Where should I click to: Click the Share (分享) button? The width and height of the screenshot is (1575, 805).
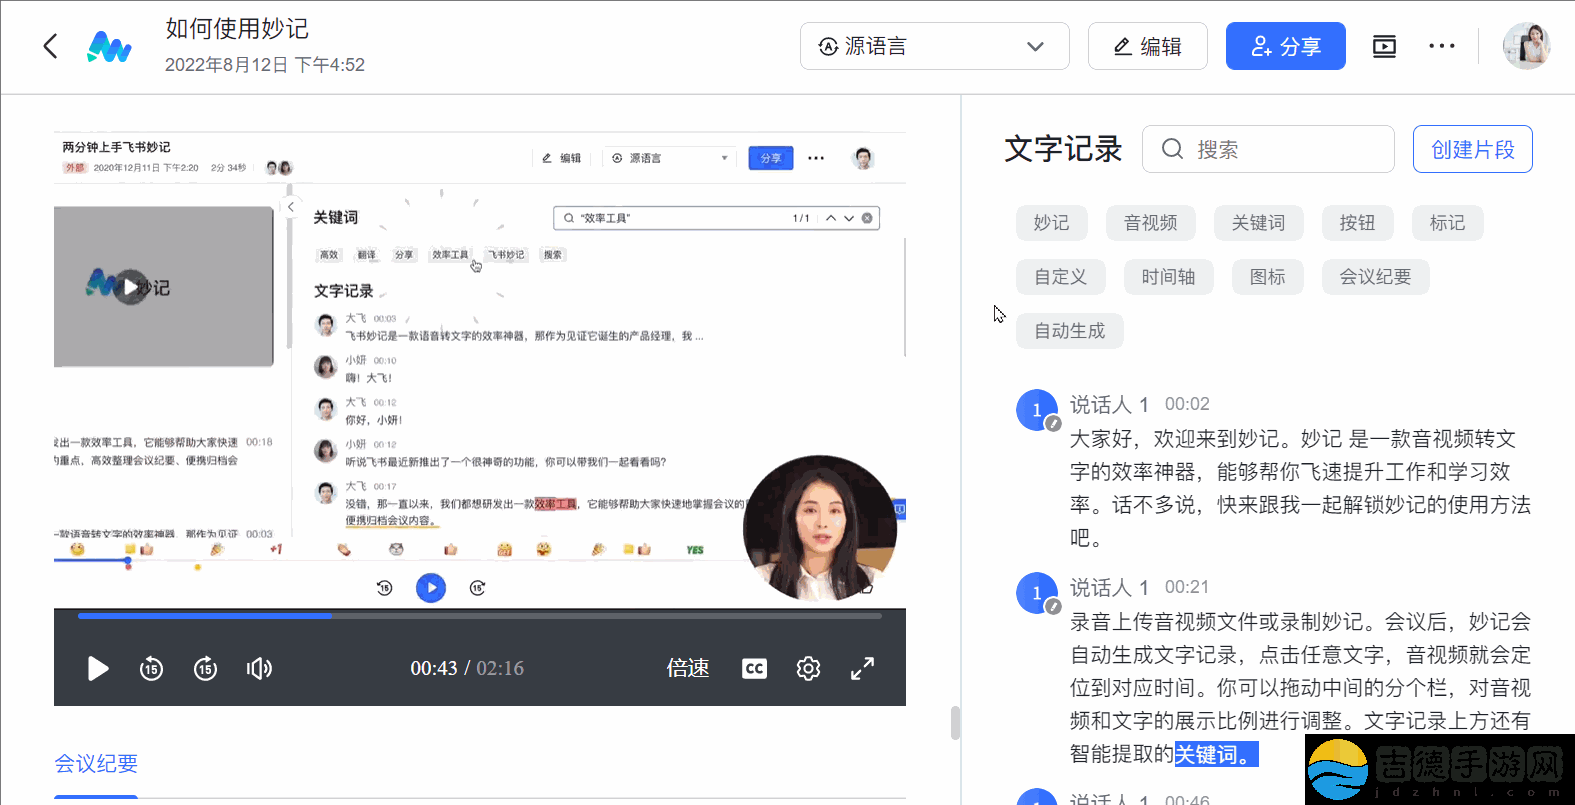tap(1285, 46)
